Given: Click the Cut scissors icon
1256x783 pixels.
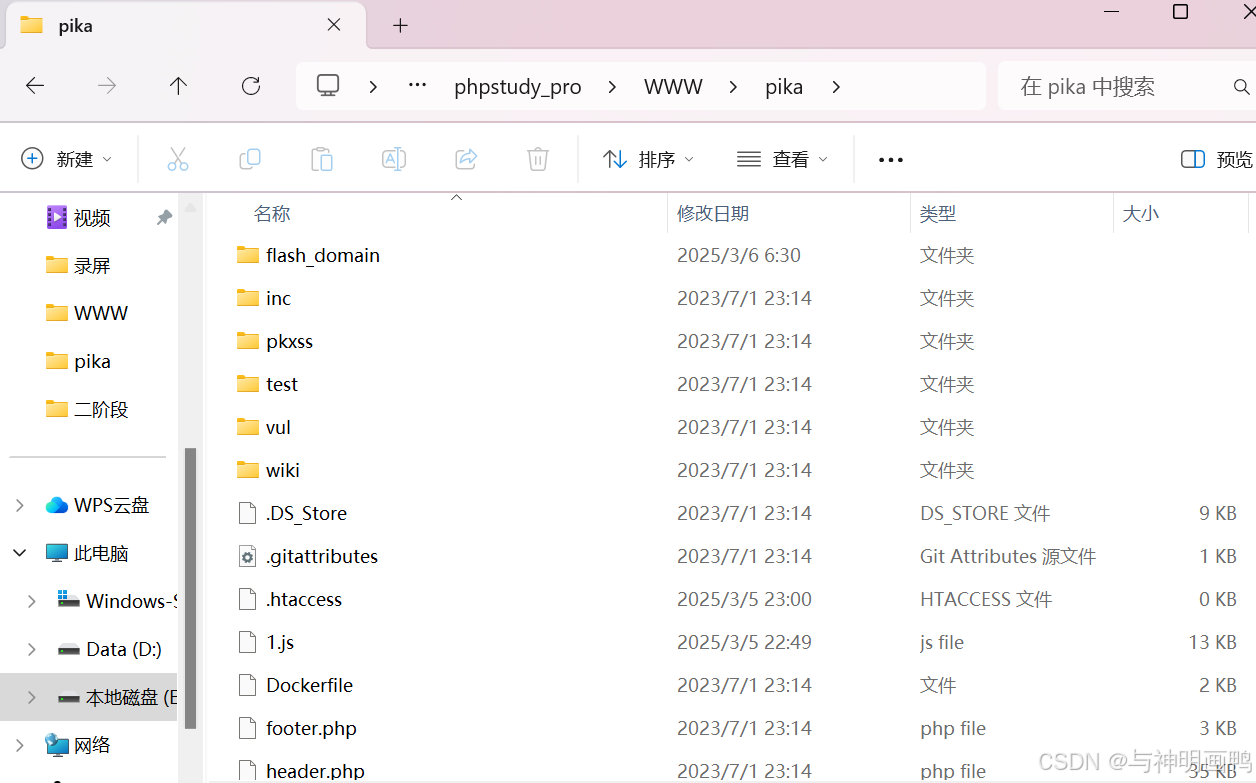Looking at the screenshot, I should pos(178,159).
